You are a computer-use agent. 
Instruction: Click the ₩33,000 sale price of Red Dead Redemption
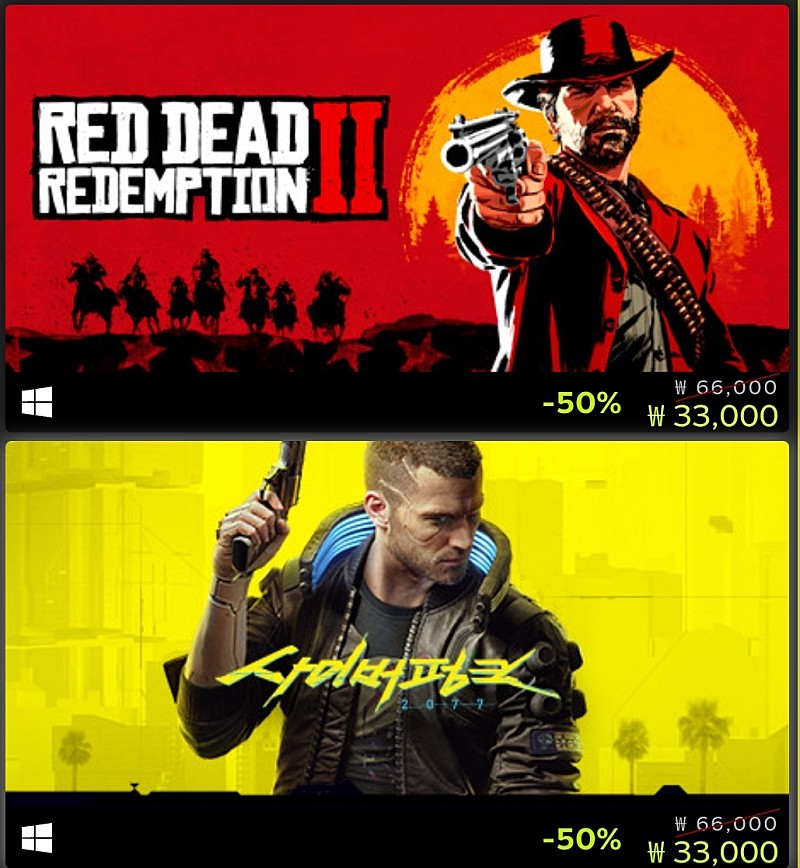(x=713, y=416)
